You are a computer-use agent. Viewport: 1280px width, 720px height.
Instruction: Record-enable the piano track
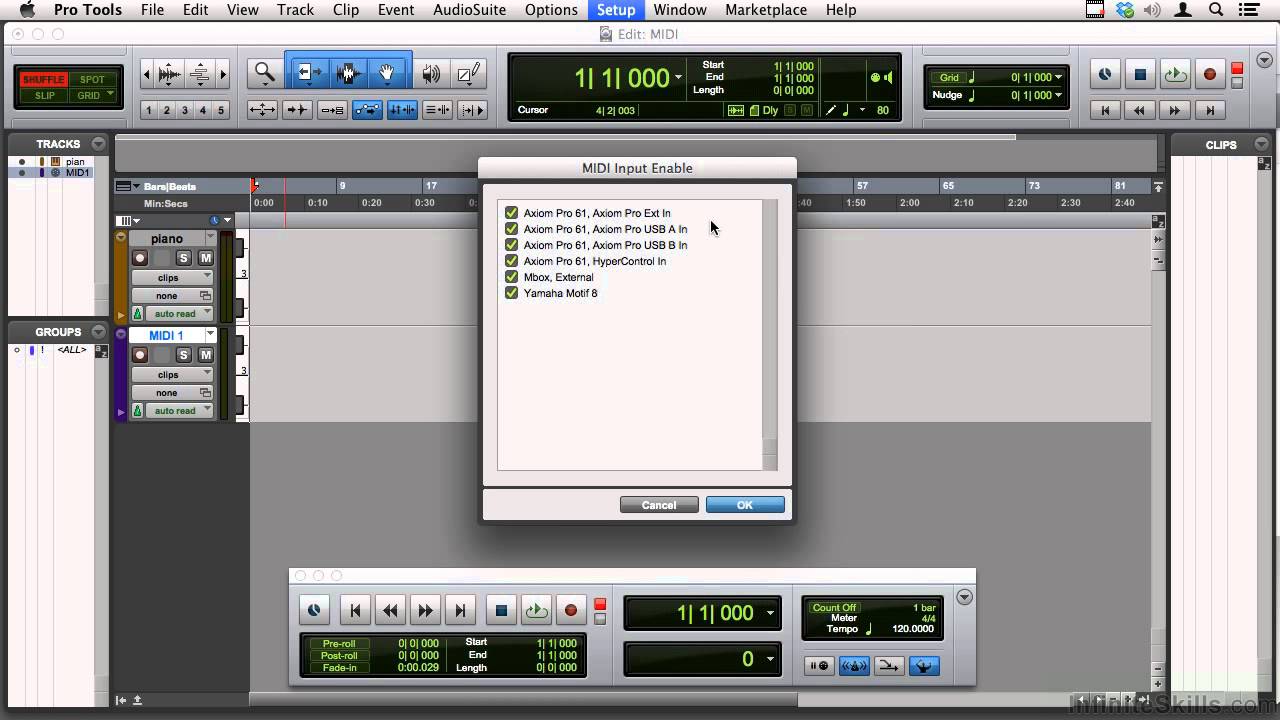[140, 258]
